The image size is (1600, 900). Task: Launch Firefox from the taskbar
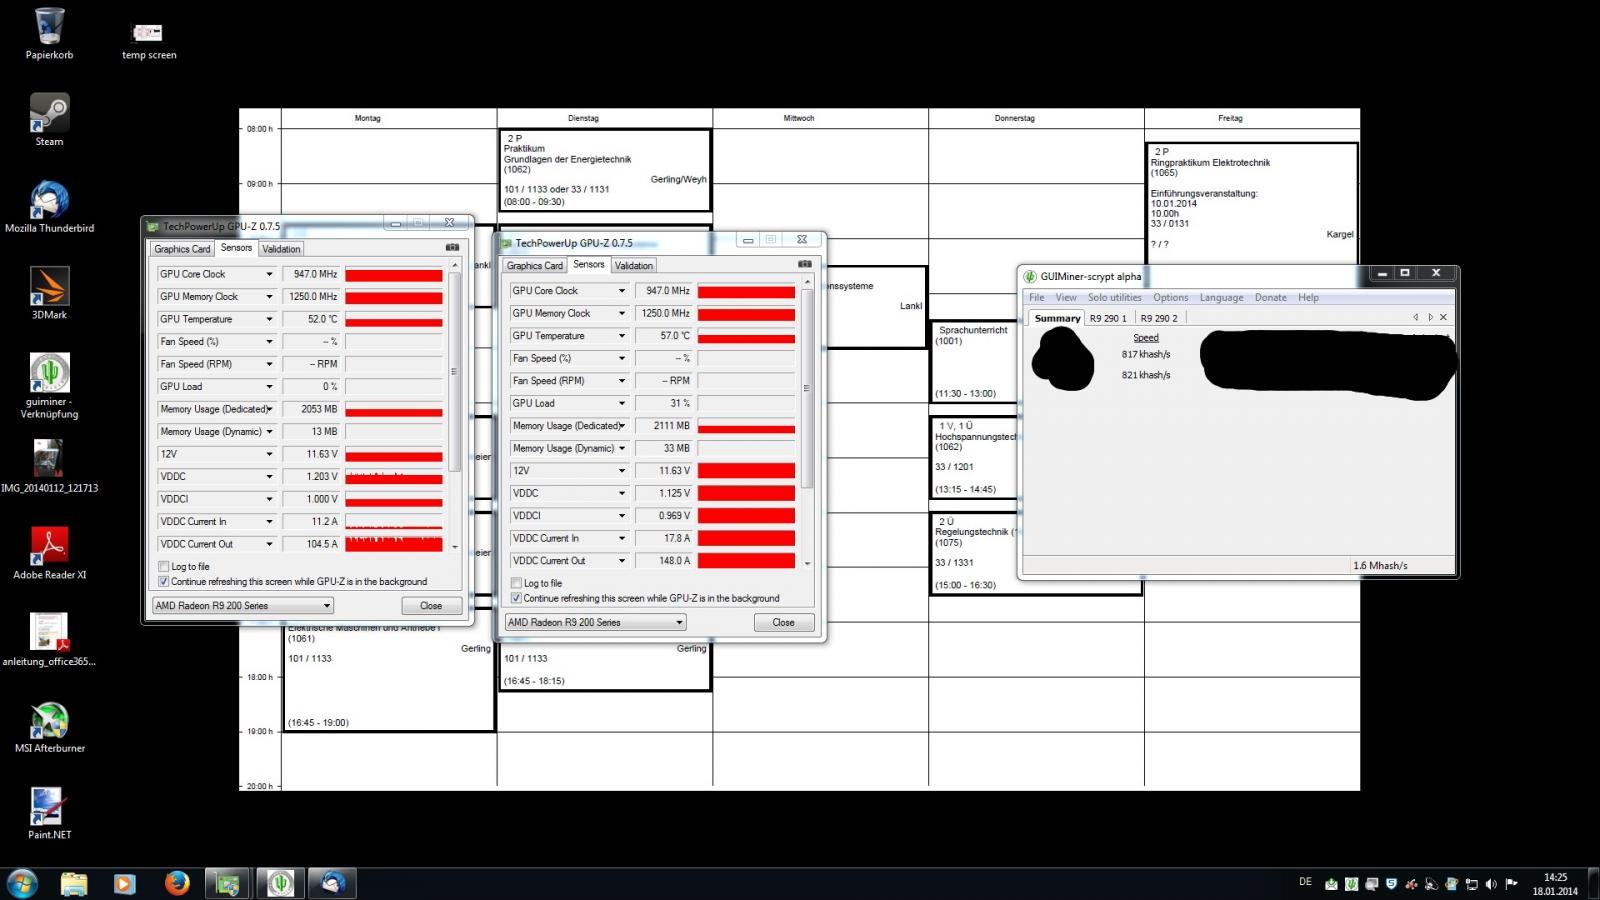(177, 883)
